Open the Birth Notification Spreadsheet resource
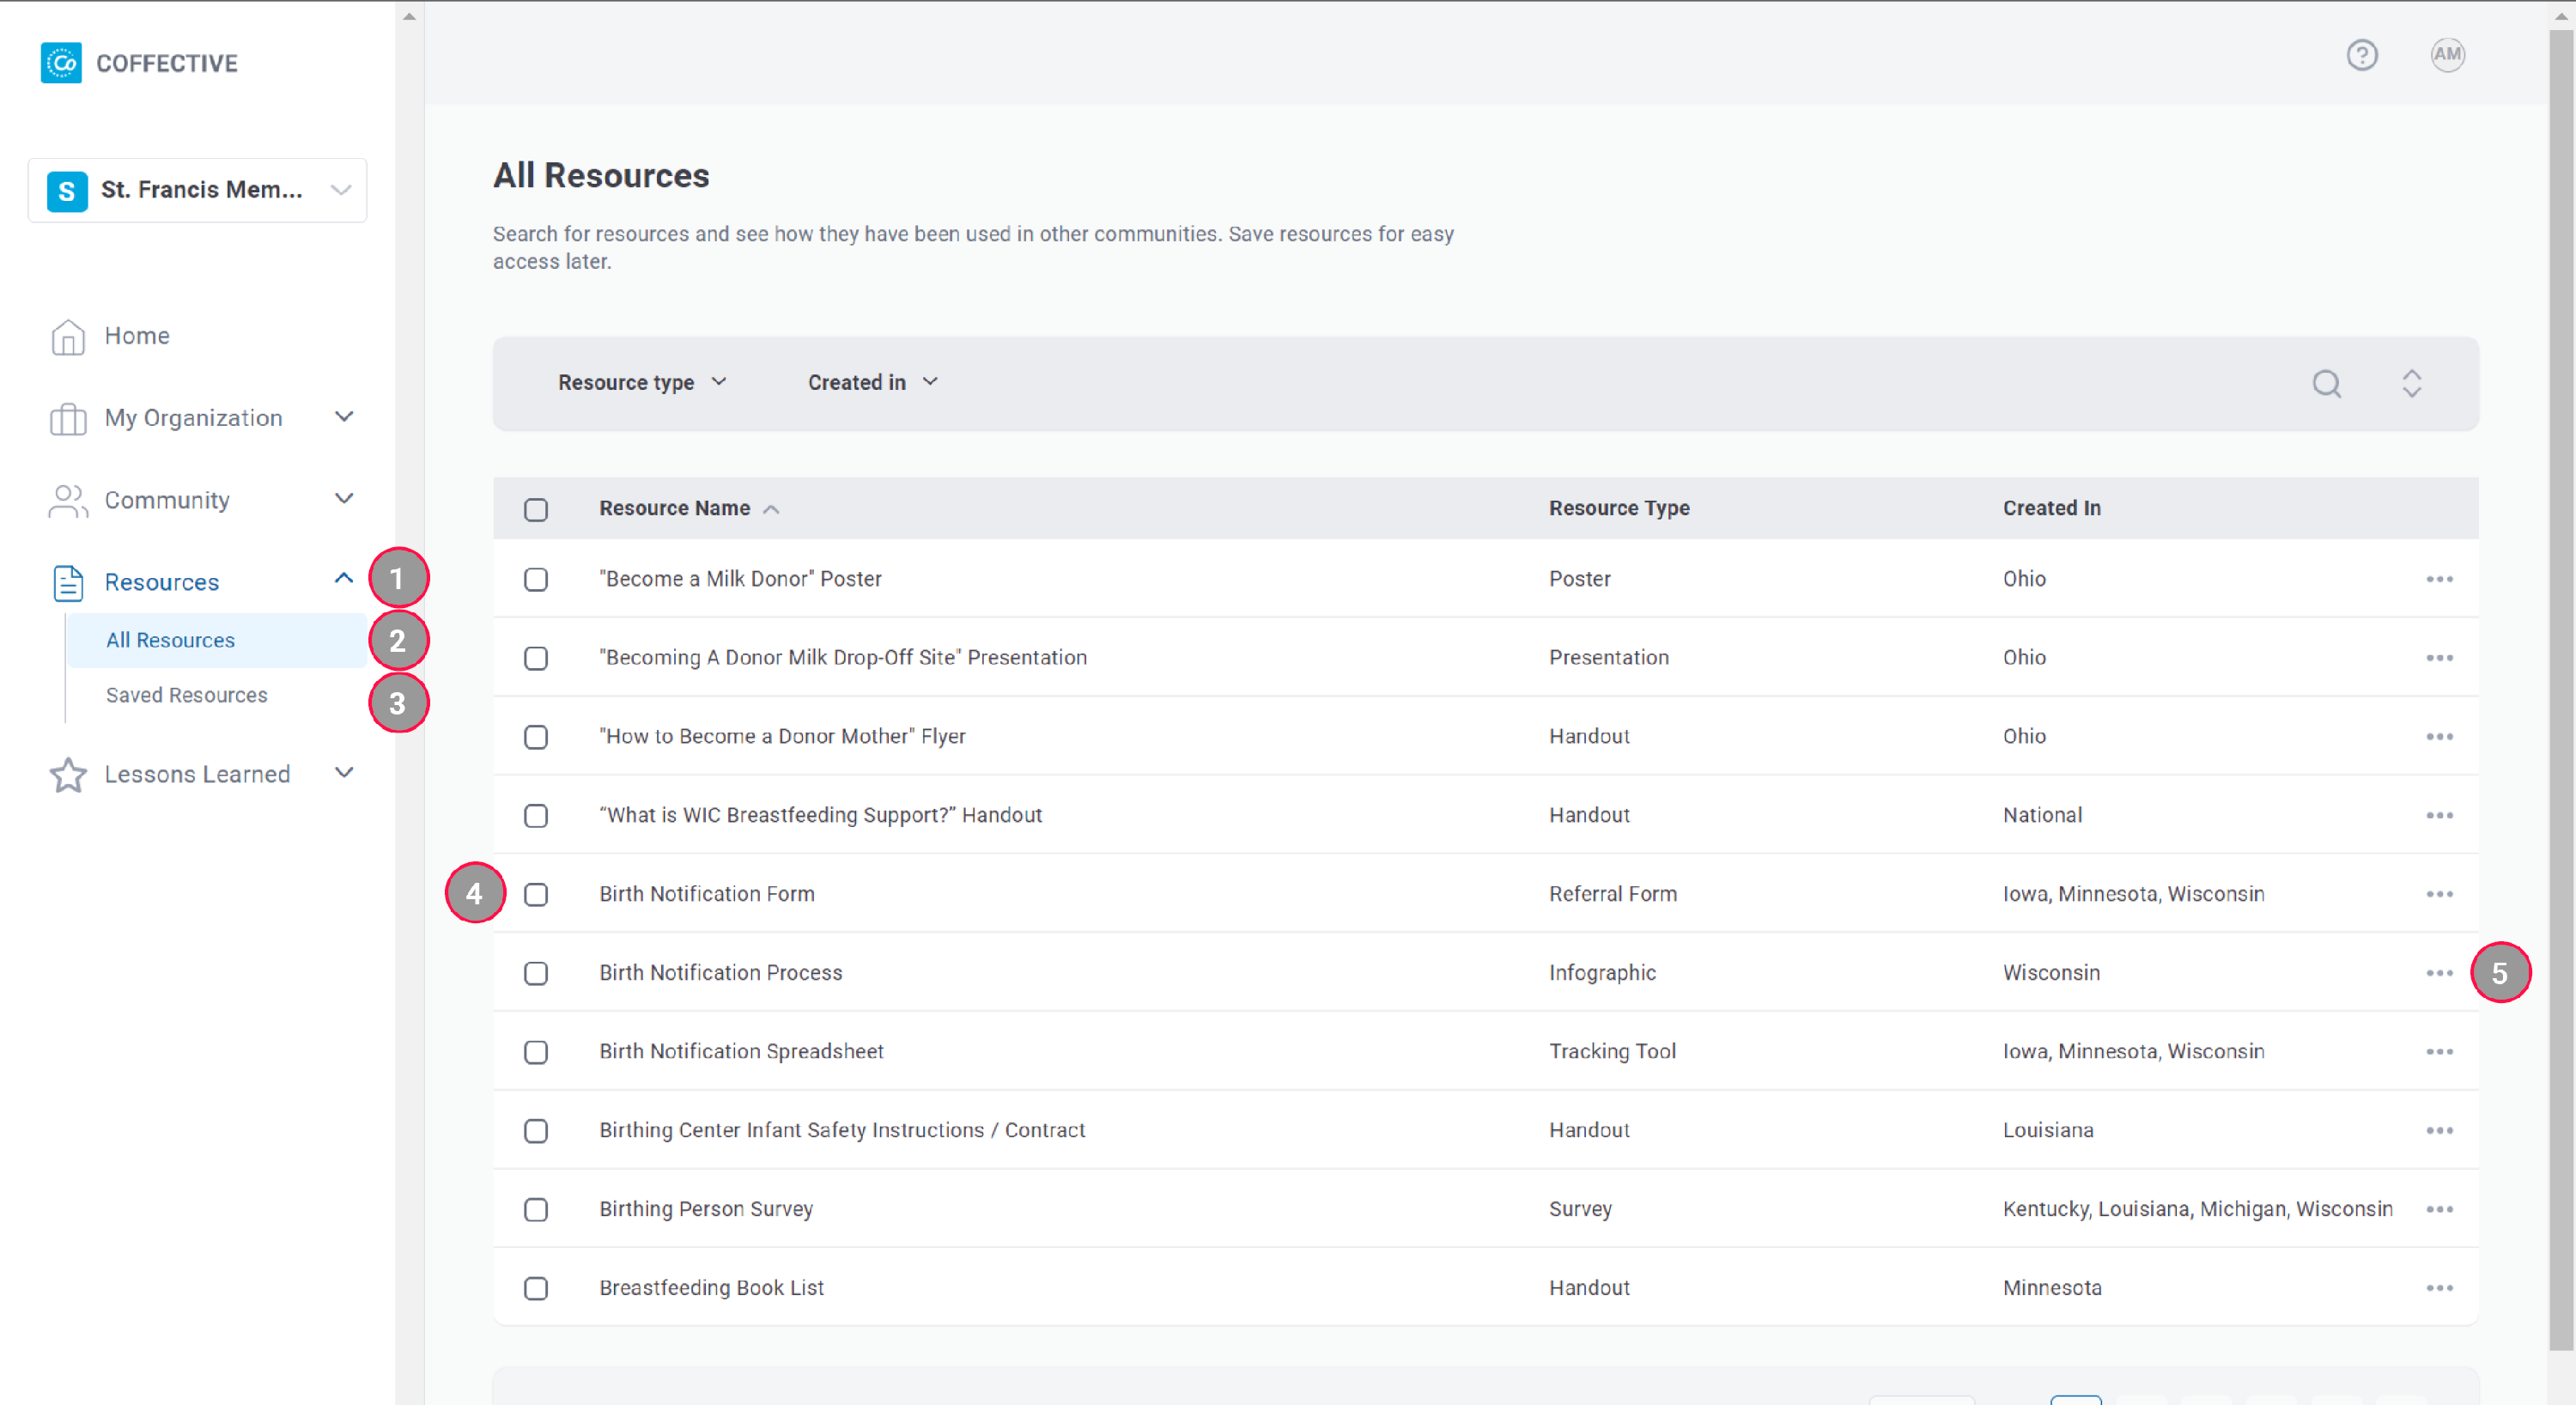The width and height of the screenshot is (2576, 1405). point(741,1051)
